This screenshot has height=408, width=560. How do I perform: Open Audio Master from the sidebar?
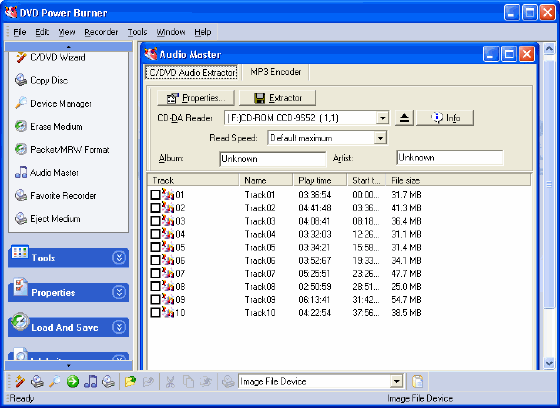(47, 173)
